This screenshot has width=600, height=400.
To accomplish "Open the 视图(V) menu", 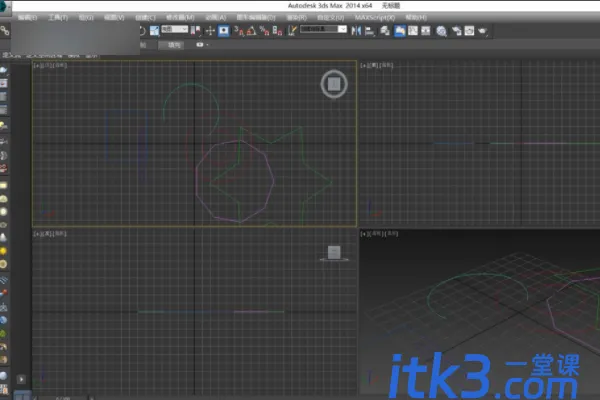I will point(114,18).
